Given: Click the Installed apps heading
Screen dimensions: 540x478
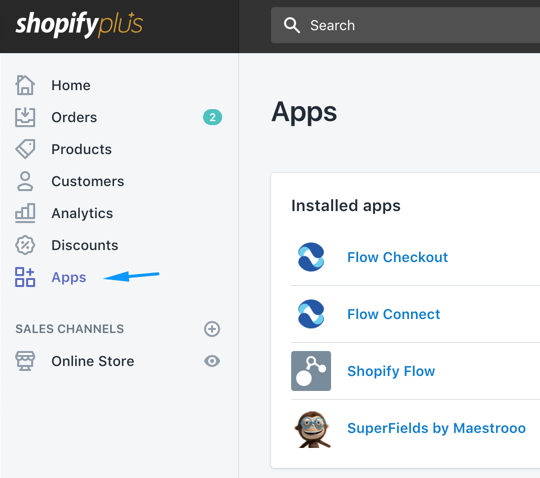Looking at the screenshot, I should click(346, 206).
